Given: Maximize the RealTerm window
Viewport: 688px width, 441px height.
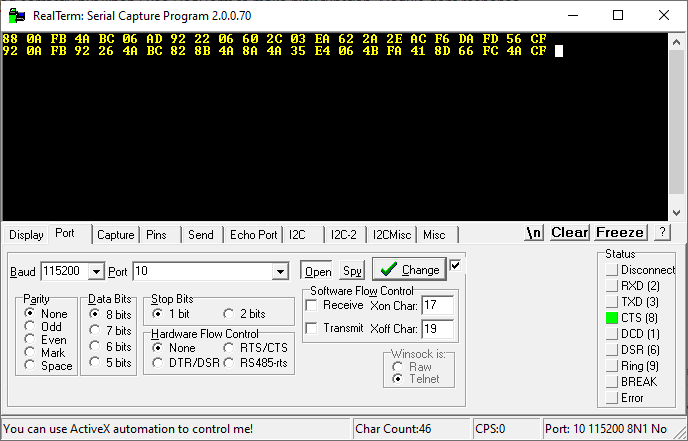Looking at the screenshot, I should click(618, 15).
